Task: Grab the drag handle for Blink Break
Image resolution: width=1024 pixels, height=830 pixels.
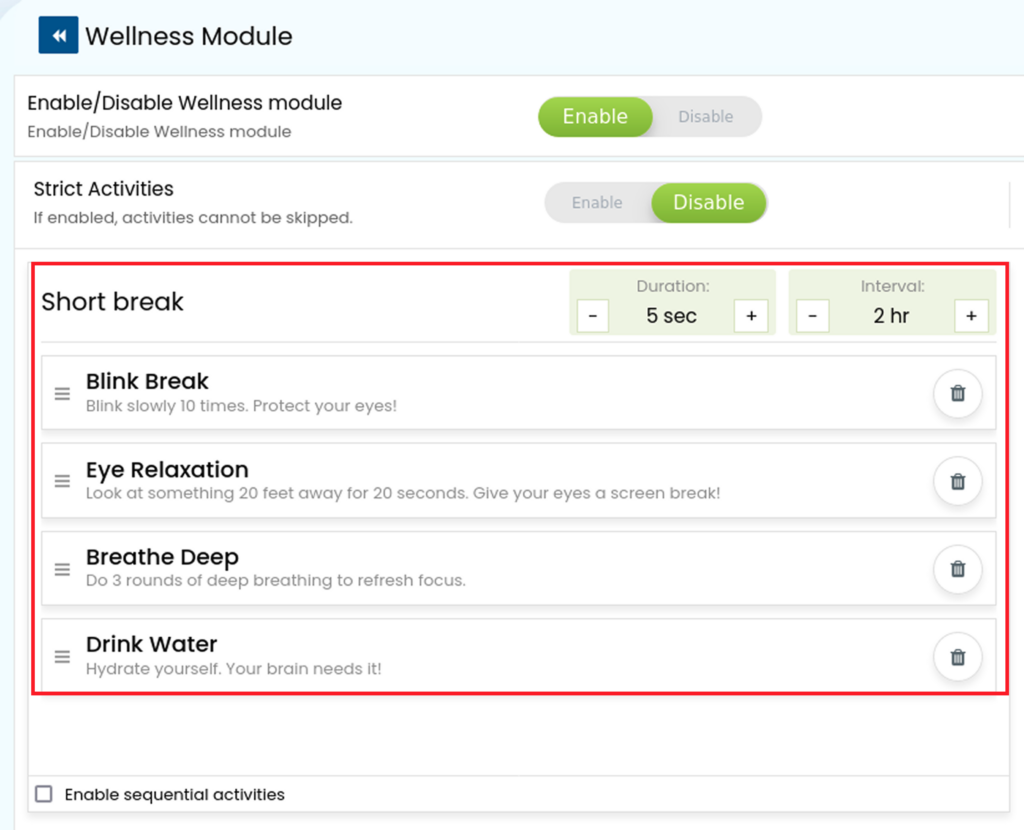Action: (62, 394)
